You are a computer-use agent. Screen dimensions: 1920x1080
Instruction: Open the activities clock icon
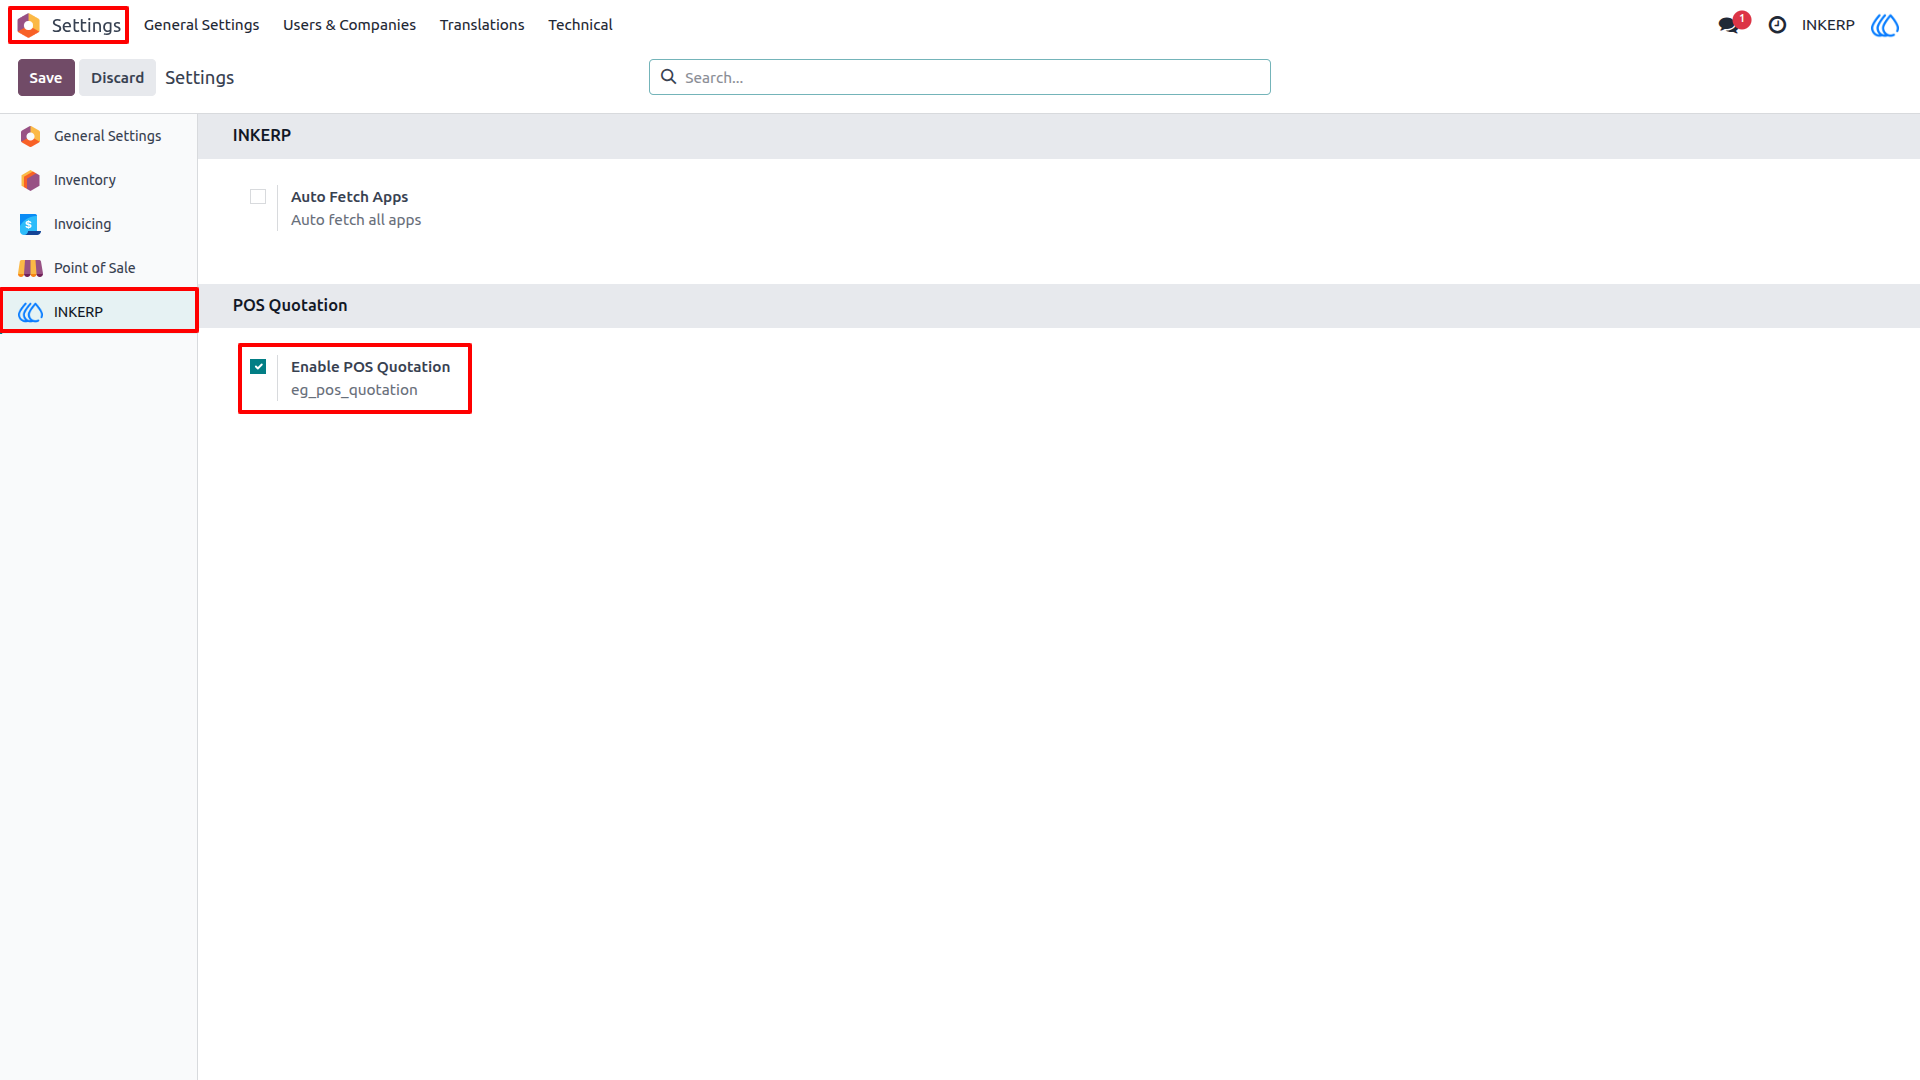tap(1777, 25)
